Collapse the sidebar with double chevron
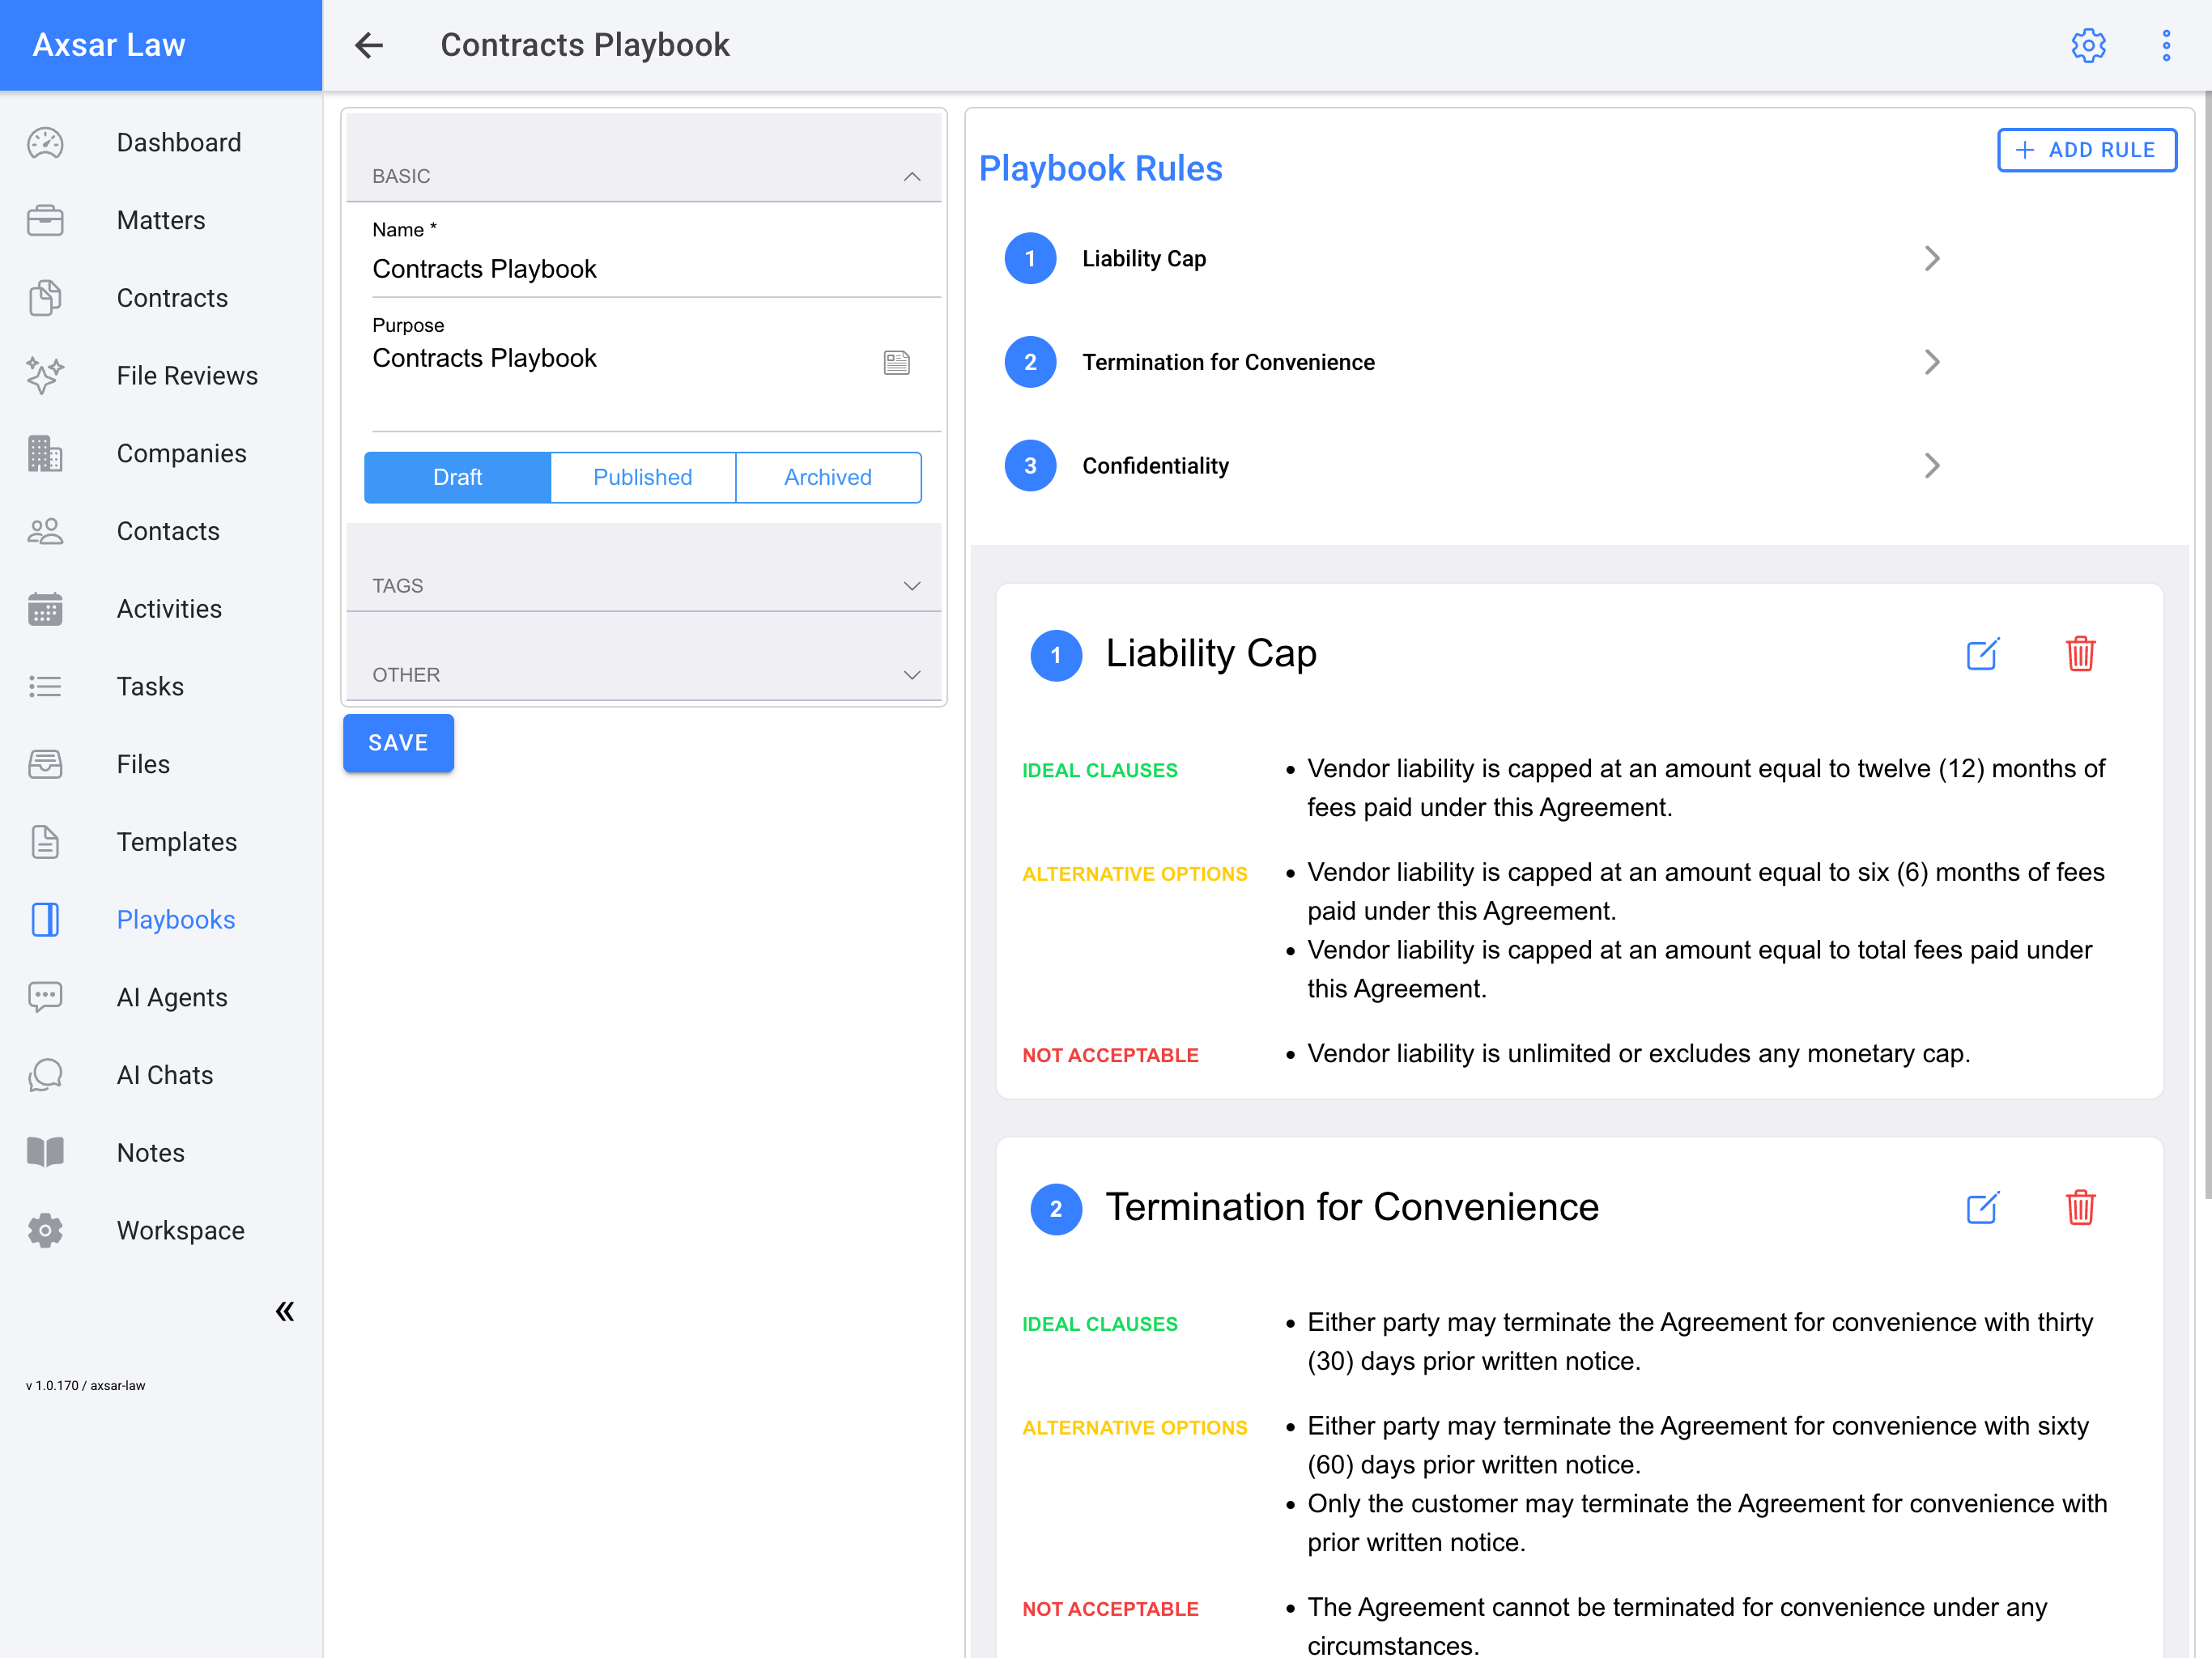This screenshot has width=2212, height=1658. tap(285, 1311)
